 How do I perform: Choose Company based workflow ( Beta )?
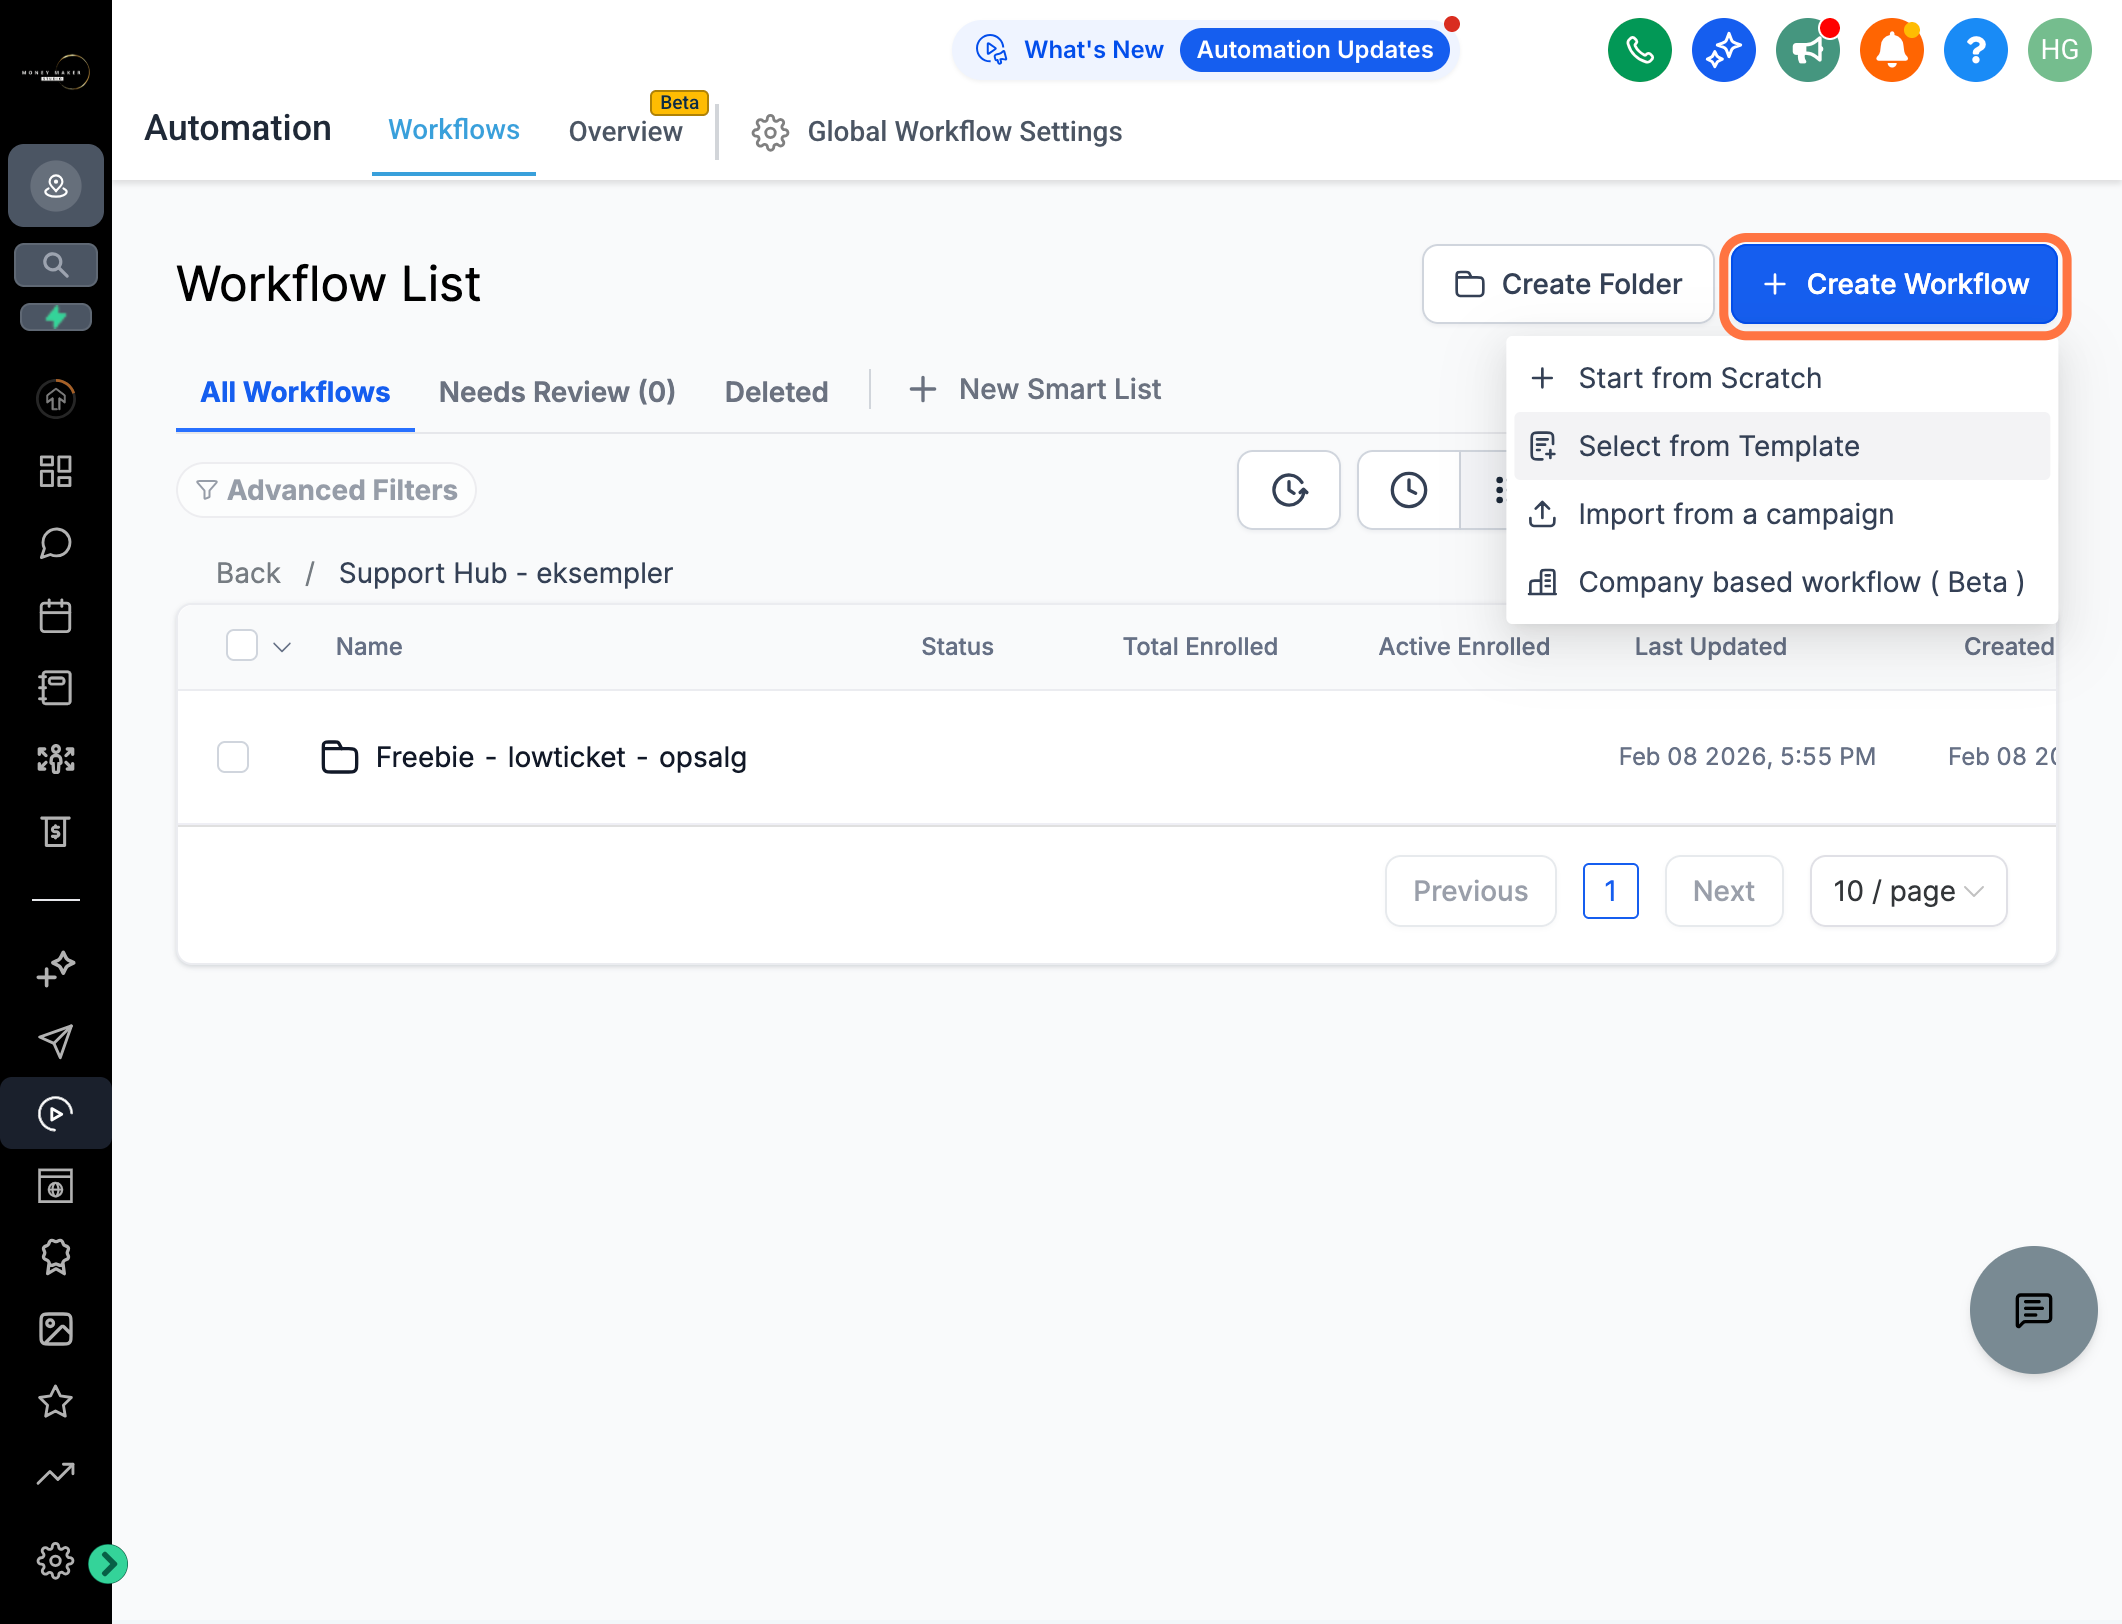click(1782, 582)
